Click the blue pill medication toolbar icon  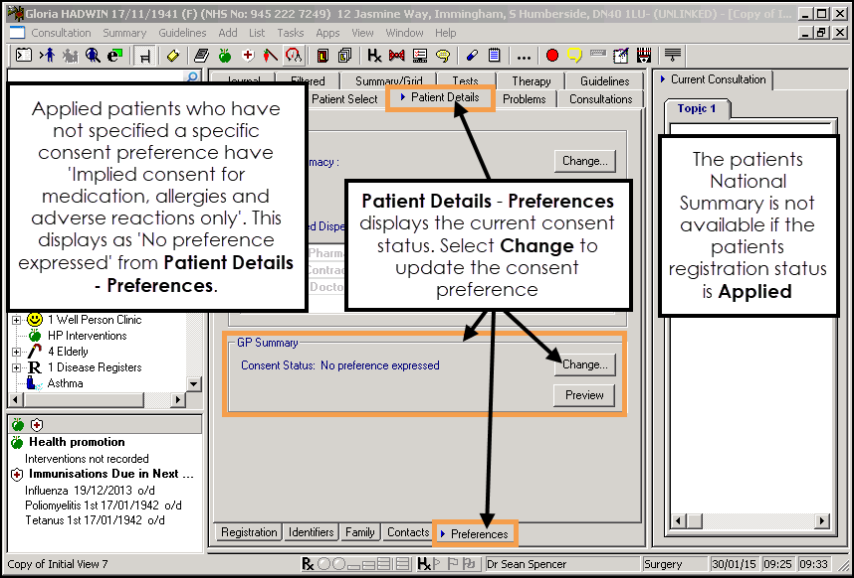coord(472,55)
